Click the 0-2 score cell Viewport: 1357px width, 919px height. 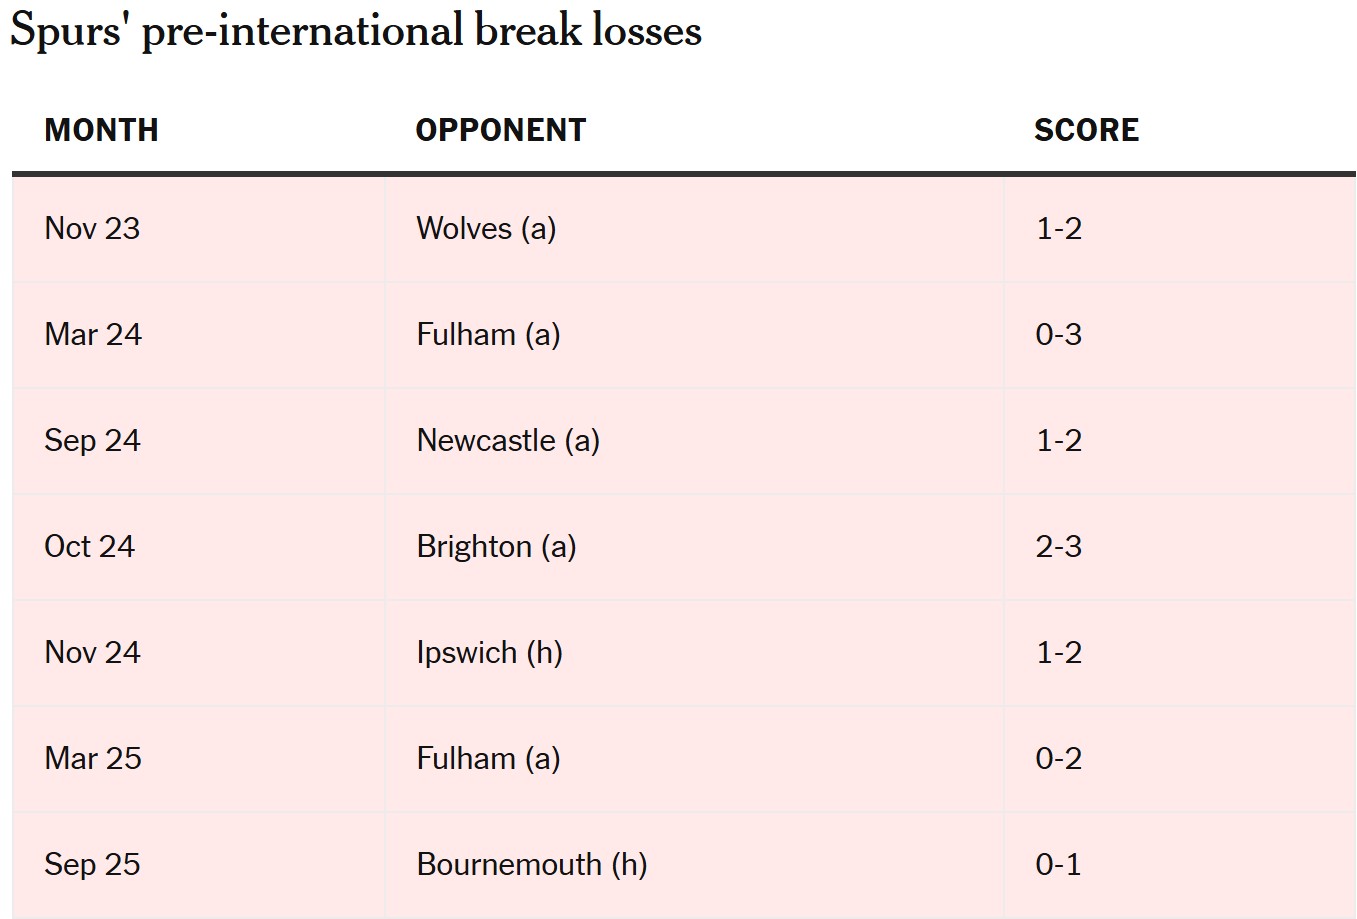pos(1058,758)
